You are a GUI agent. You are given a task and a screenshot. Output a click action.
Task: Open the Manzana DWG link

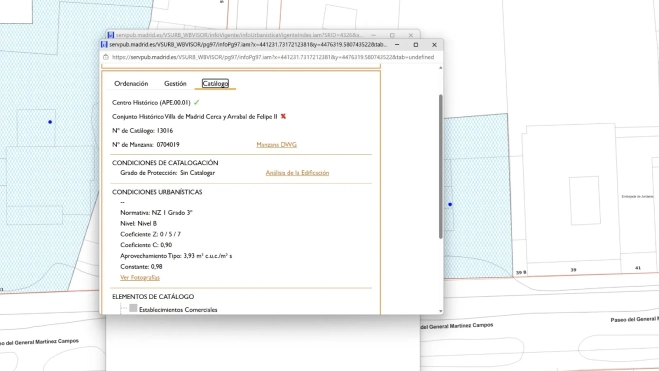coord(277,145)
